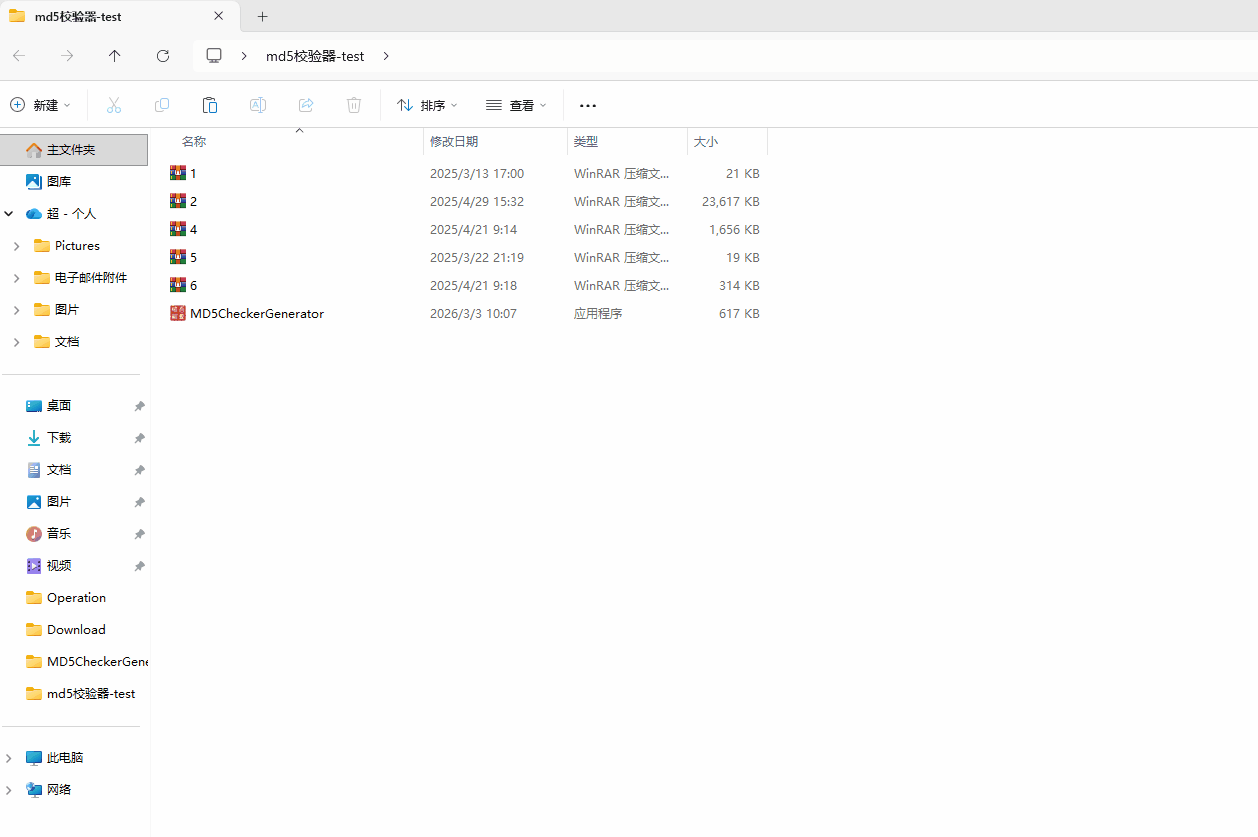Image resolution: width=1258 pixels, height=837 pixels.
Task: Go up one folder level arrow
Action: coord(115,56)
